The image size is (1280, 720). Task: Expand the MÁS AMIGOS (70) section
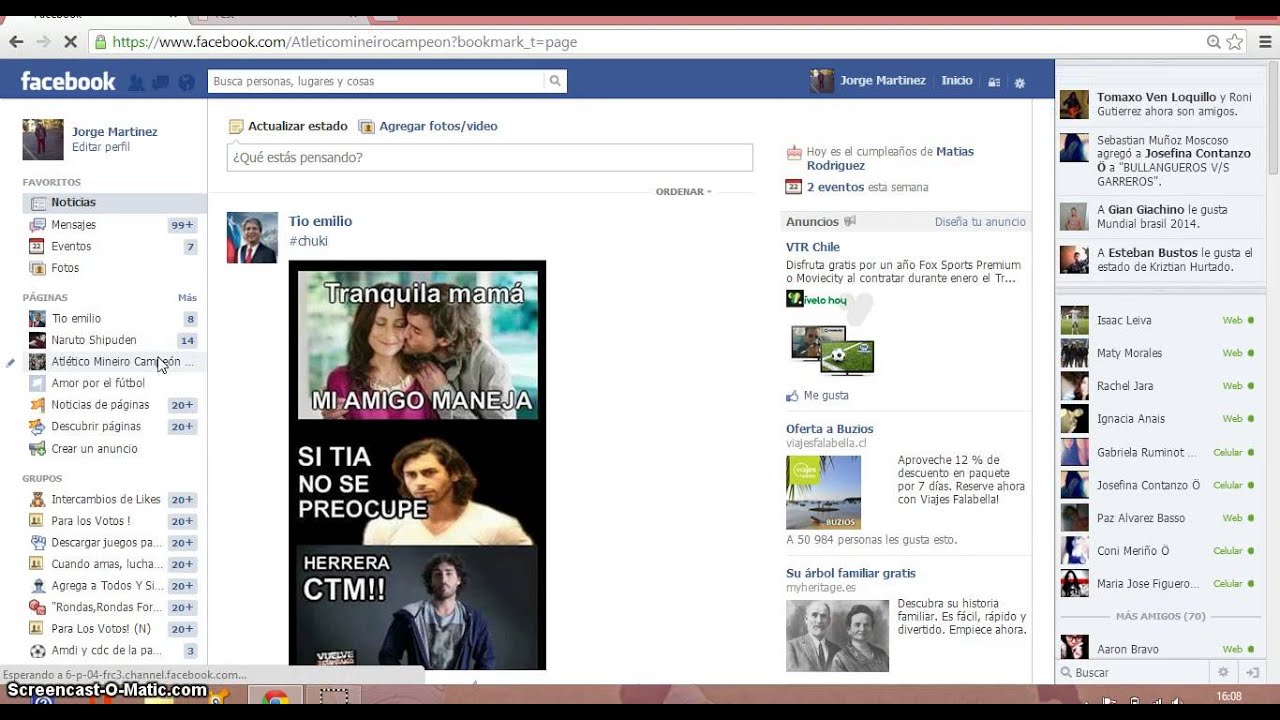[x=1160, y=616]
